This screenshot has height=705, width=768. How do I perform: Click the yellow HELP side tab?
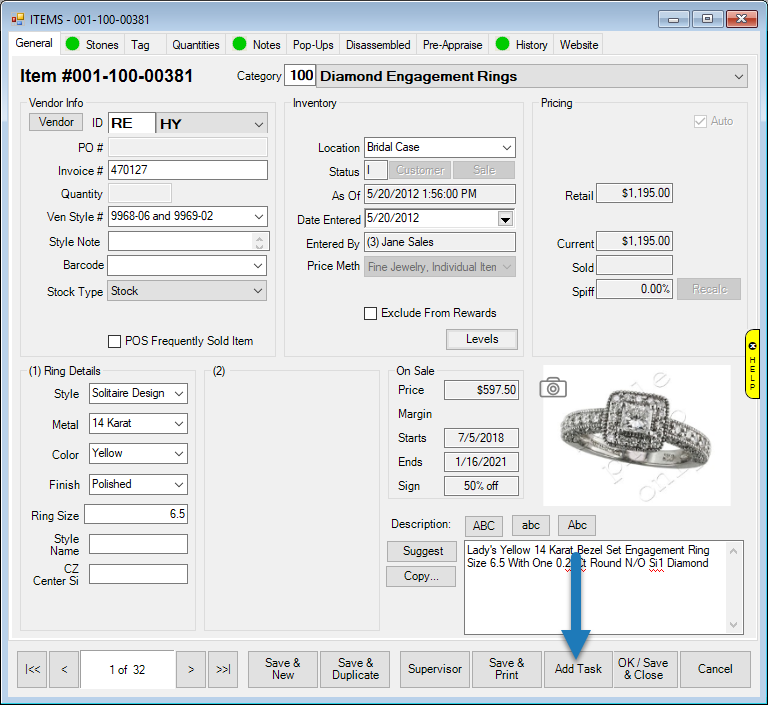(x=752, y=364)
